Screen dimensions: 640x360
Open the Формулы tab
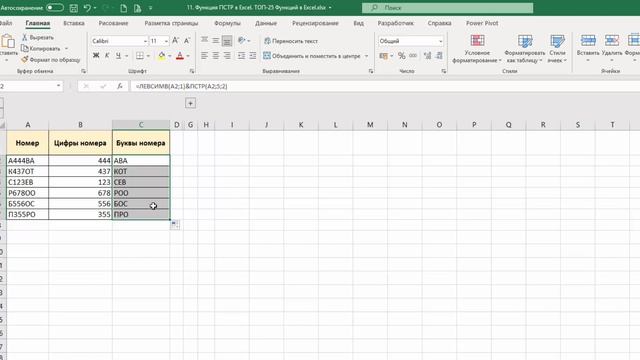[227, 23]
